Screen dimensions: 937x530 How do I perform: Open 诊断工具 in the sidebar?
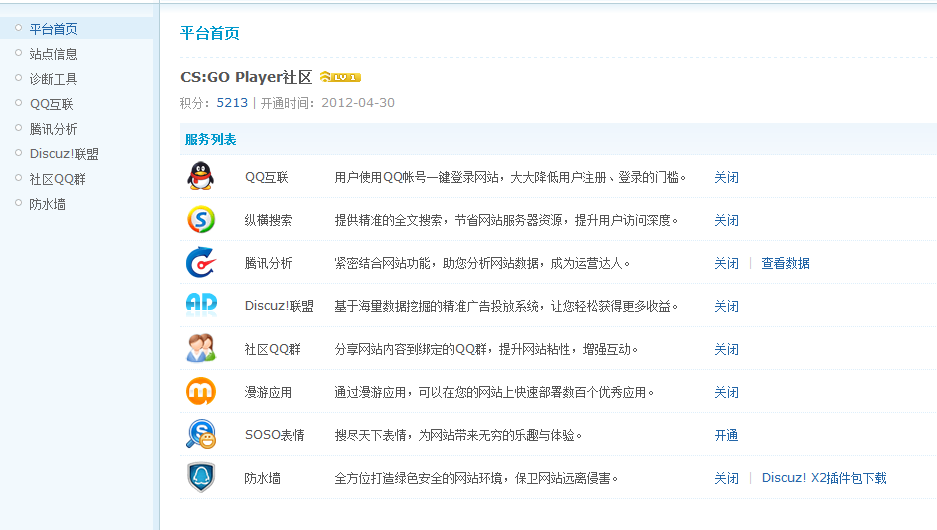pyautogui.click(x=54, y=79)
